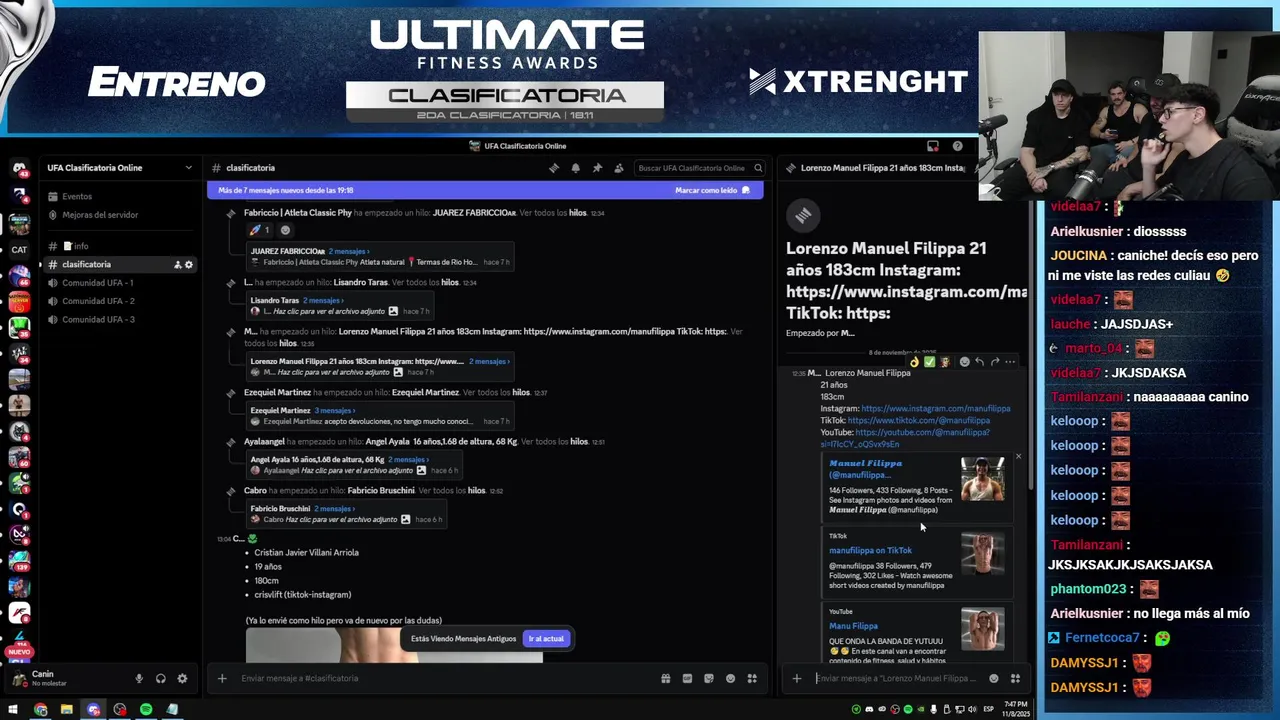Open 2 mensajes link under Lisandro Taras thread
Image resolution: width=1280 pixels, height=720 pixels.
coord(322,300)
